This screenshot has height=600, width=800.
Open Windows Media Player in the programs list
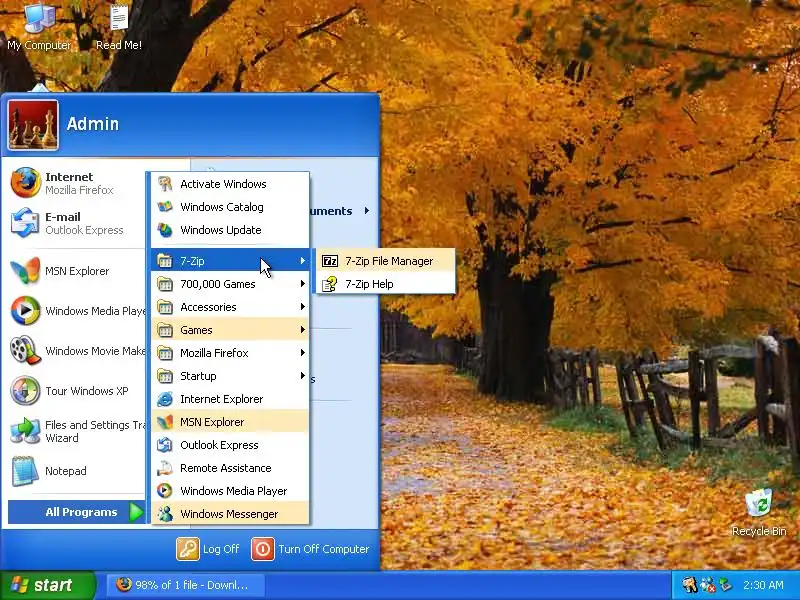[x=230, y=491]
